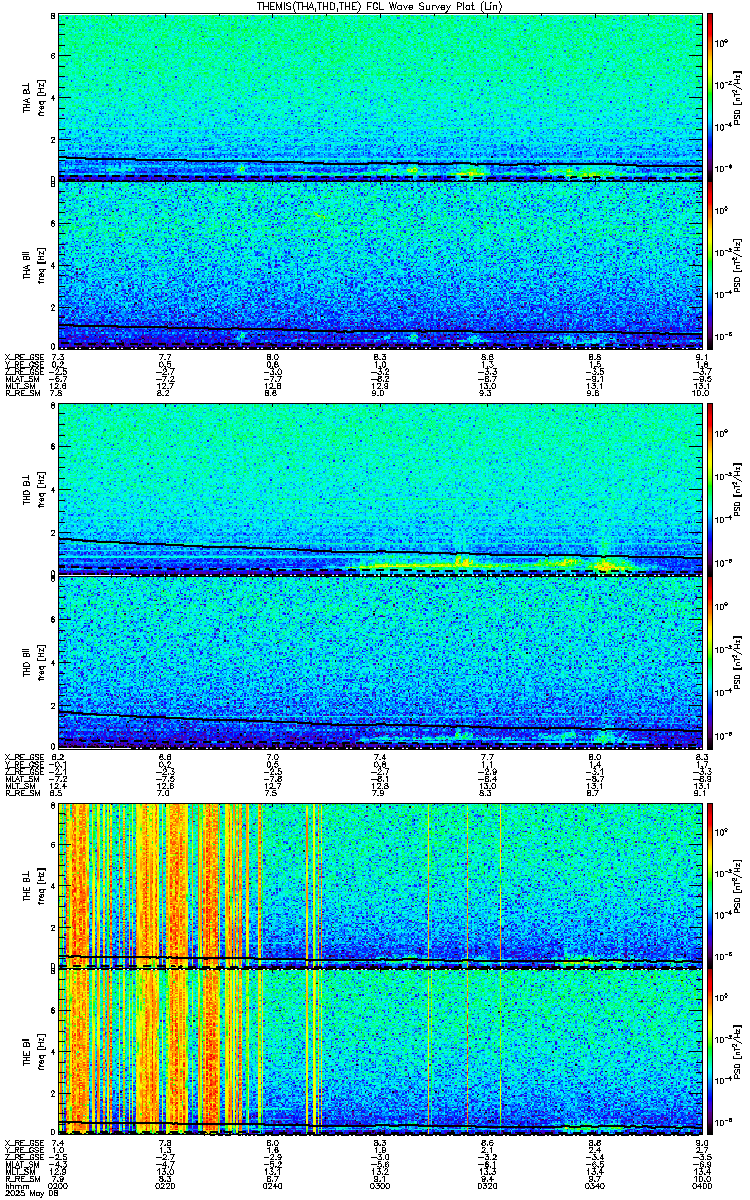Click the "THA BL freq [Hz]" axis label
750x1200 pixels.
tap(33, 98)
